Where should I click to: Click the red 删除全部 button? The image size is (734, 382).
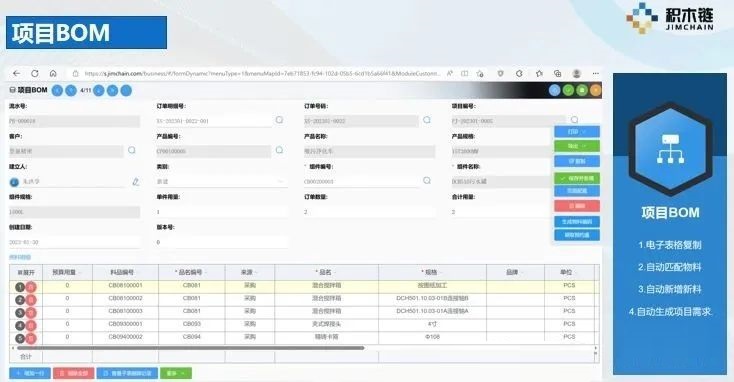tap(73, 373)
